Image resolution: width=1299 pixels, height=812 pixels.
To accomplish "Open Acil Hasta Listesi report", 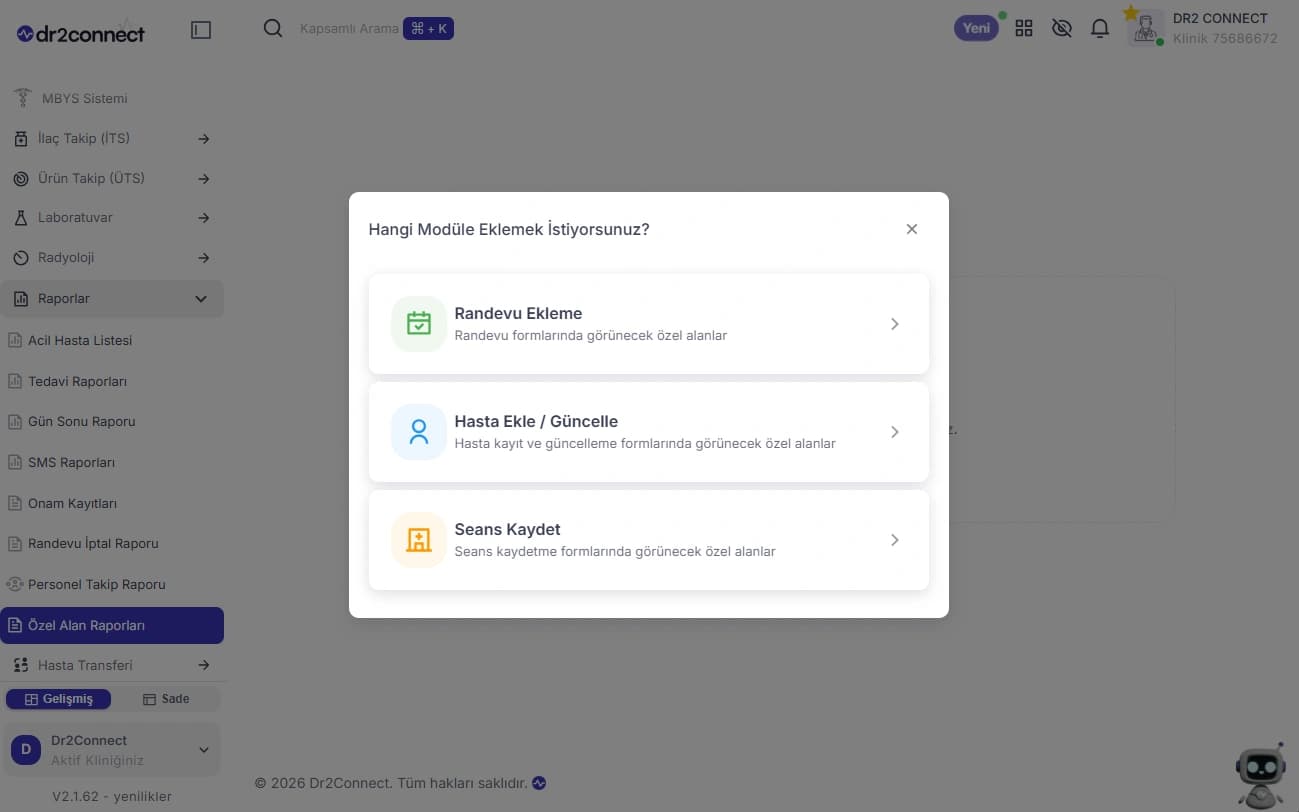I will (x=112, y=340).
